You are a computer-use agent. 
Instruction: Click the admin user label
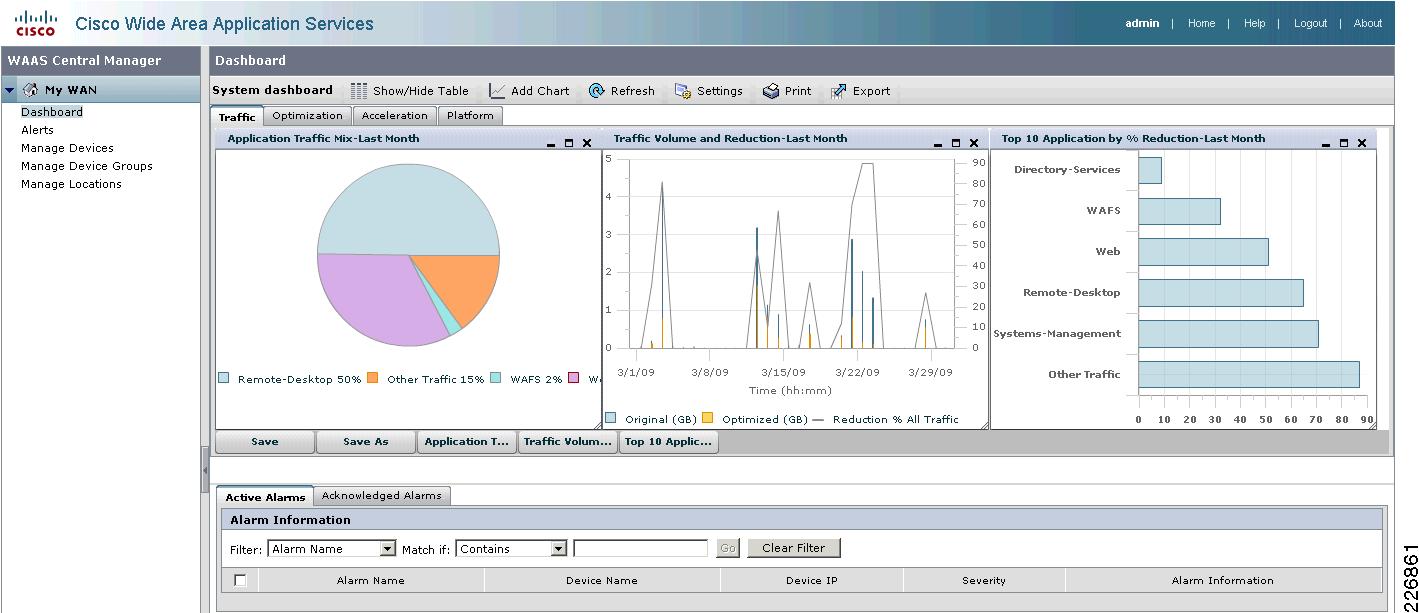click(x=1142, y=23)
